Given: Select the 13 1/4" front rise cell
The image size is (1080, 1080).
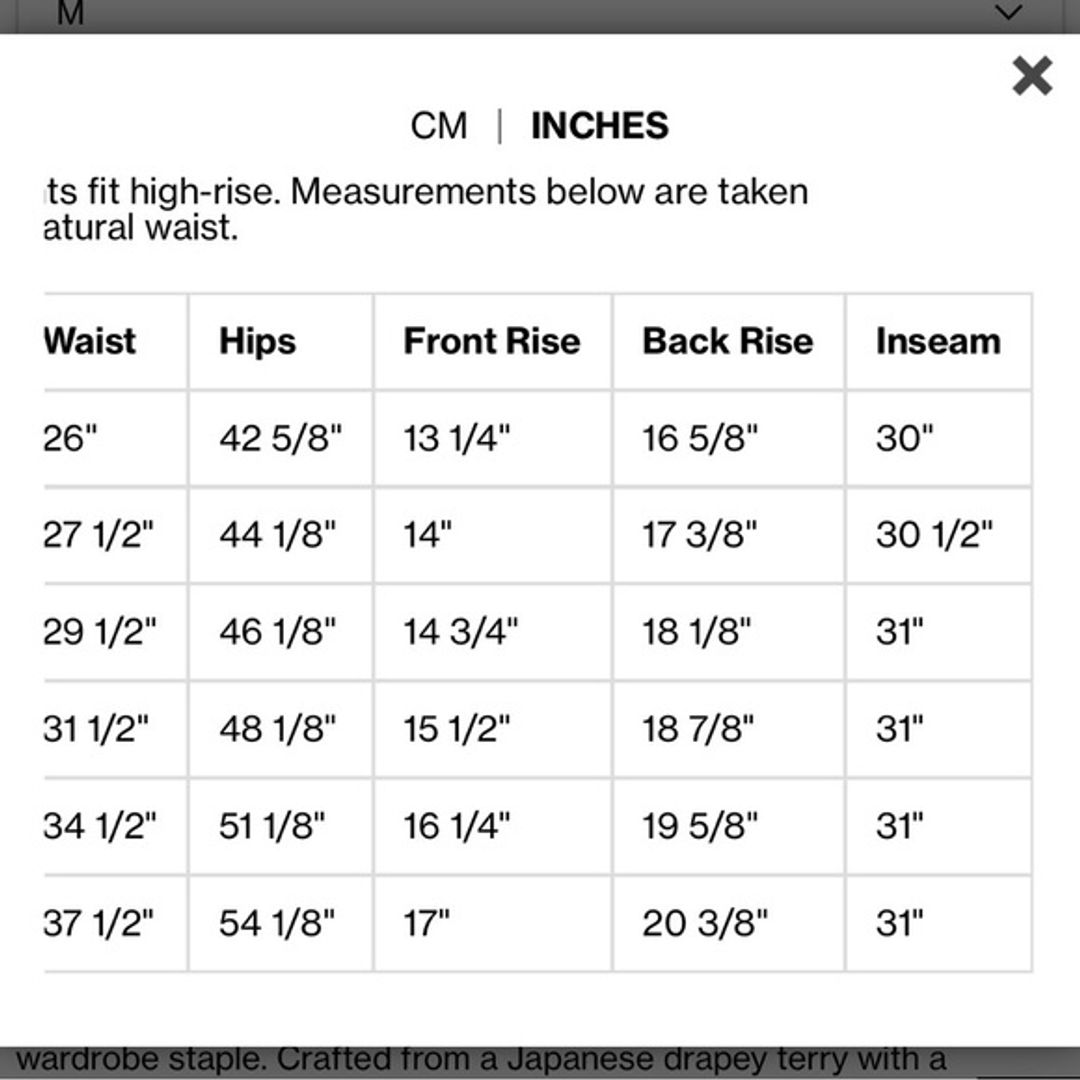Looking at the screenshot, I should (x=457, y=438).
